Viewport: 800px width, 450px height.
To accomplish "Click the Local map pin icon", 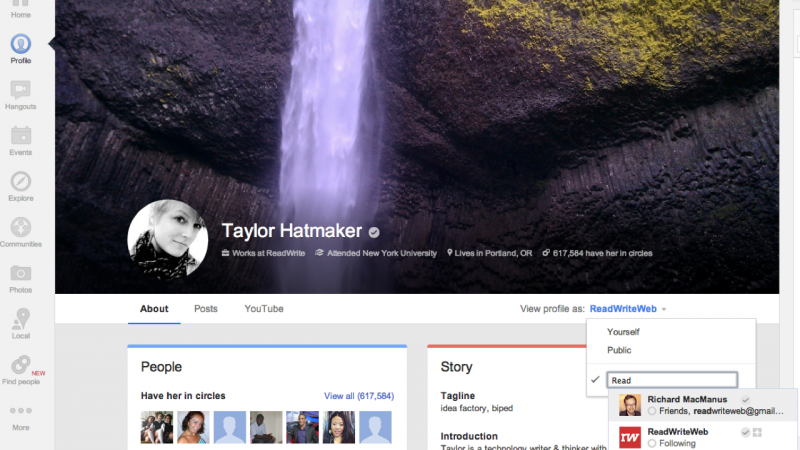I will click(20, 319).
